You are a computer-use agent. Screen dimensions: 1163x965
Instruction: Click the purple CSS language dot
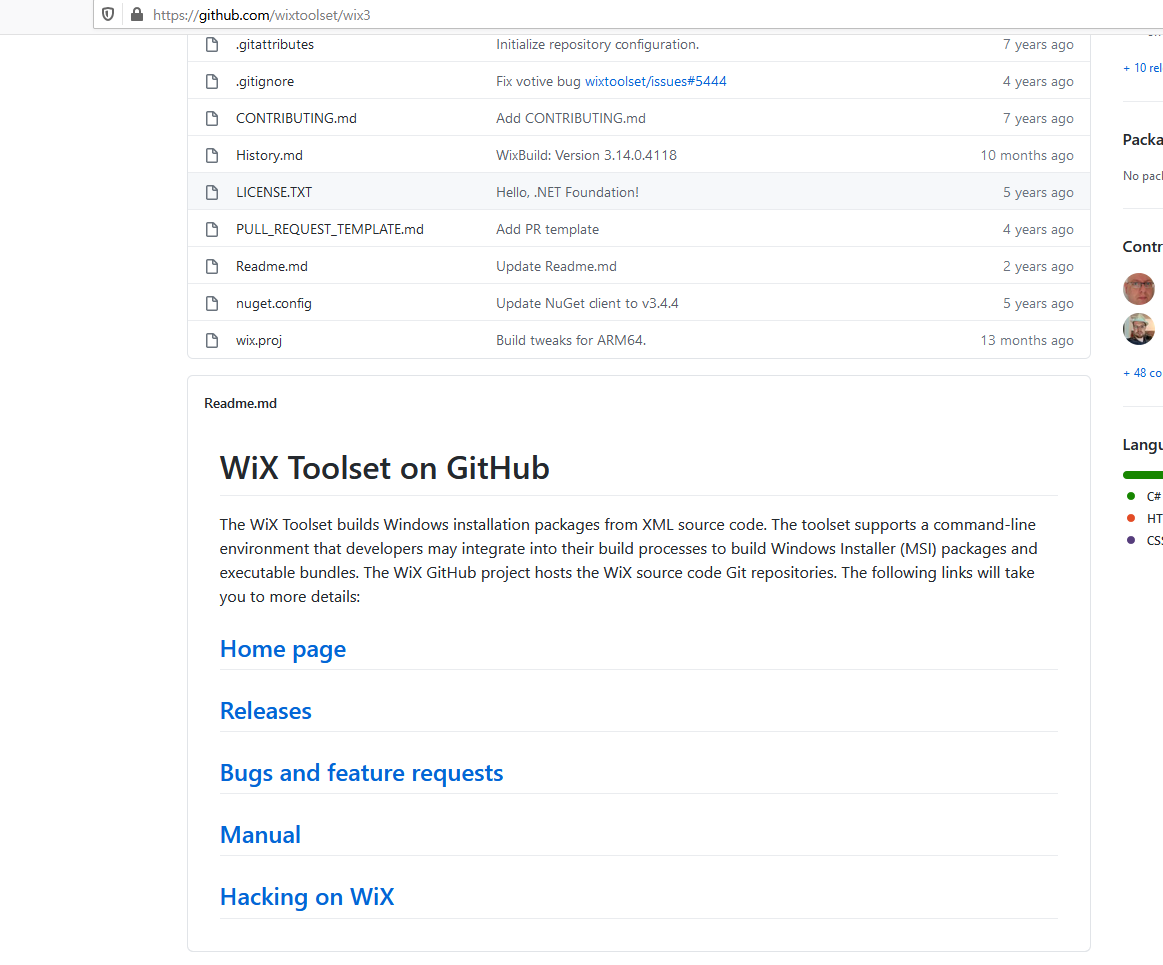(1131, 540)
